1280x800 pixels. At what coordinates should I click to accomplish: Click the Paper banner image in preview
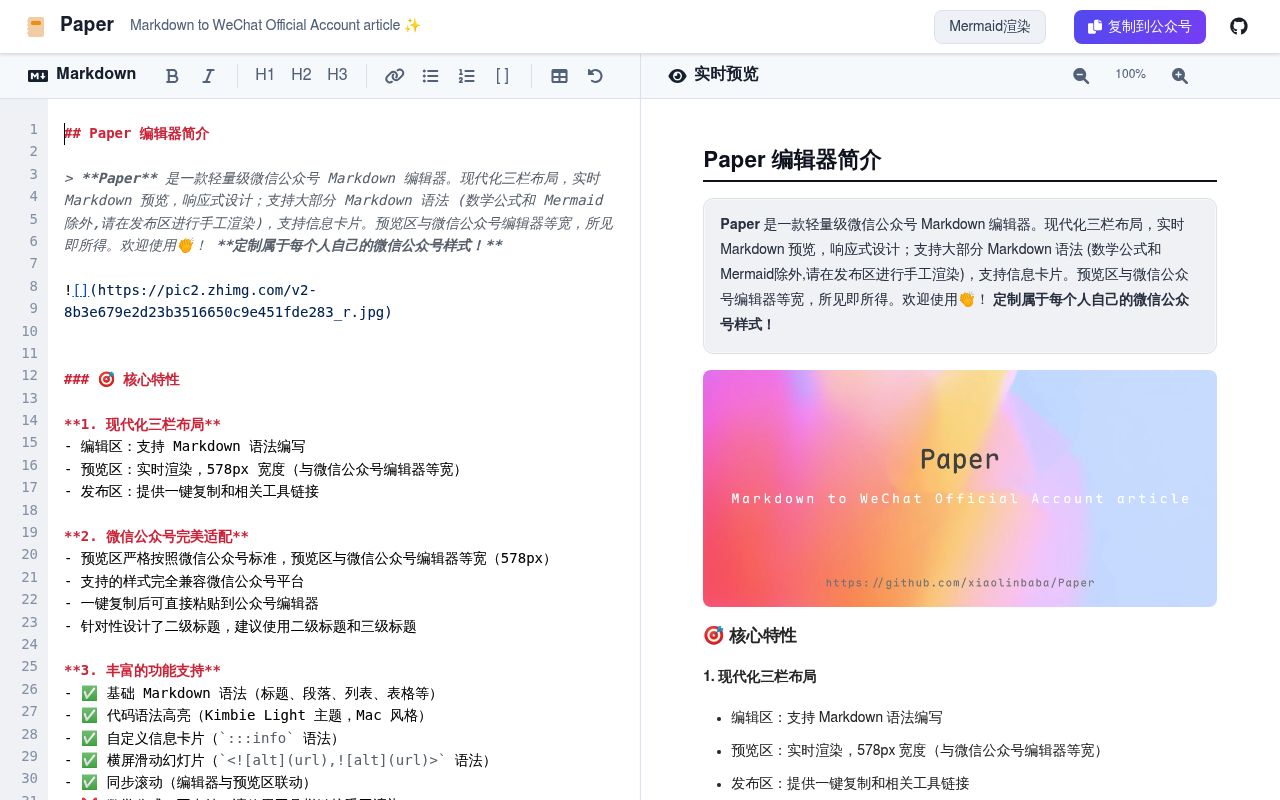pos(960,488)
